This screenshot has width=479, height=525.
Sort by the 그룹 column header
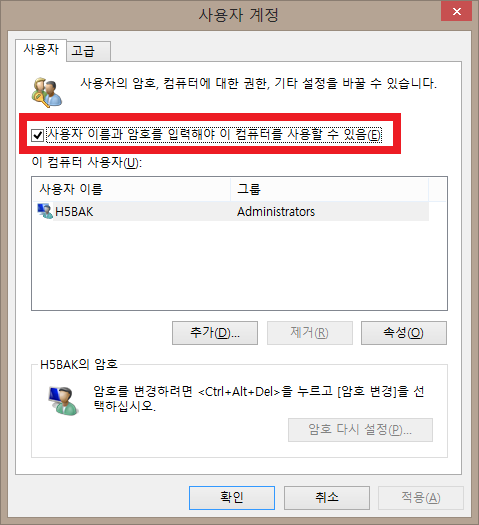click(329, 189)
